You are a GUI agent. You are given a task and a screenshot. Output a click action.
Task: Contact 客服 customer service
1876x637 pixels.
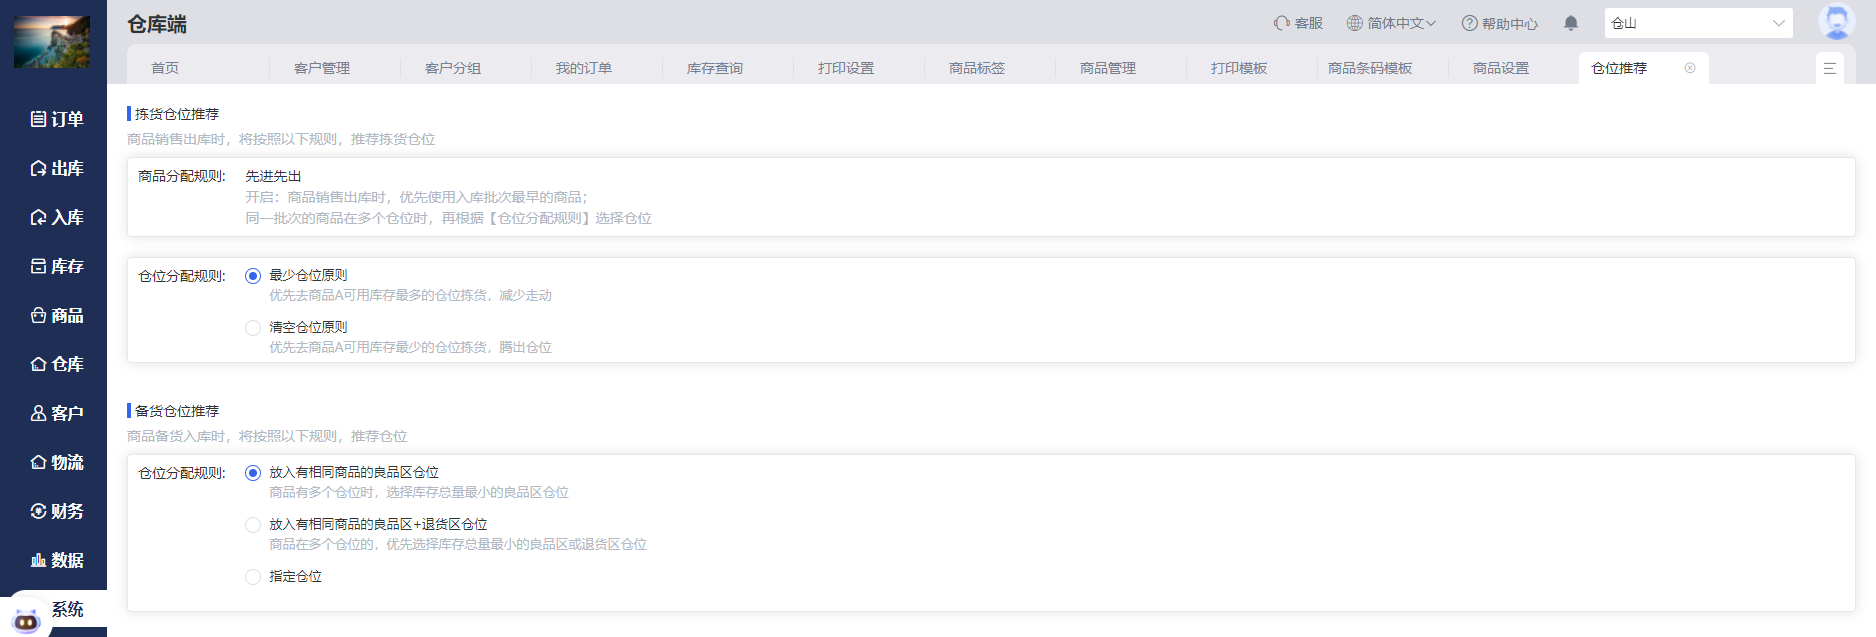coord(1298,23)
